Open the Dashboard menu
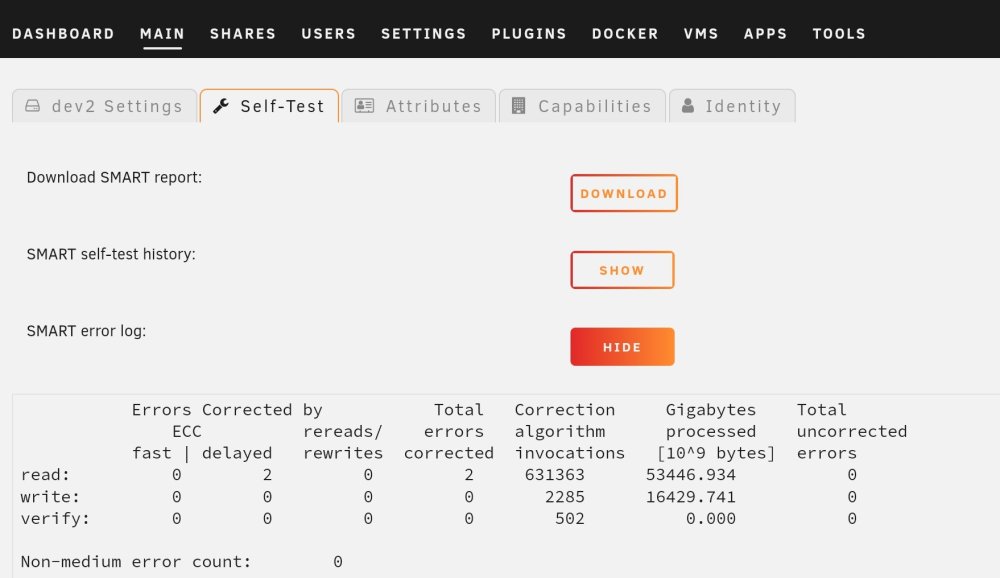 click(x=63, y=34)
